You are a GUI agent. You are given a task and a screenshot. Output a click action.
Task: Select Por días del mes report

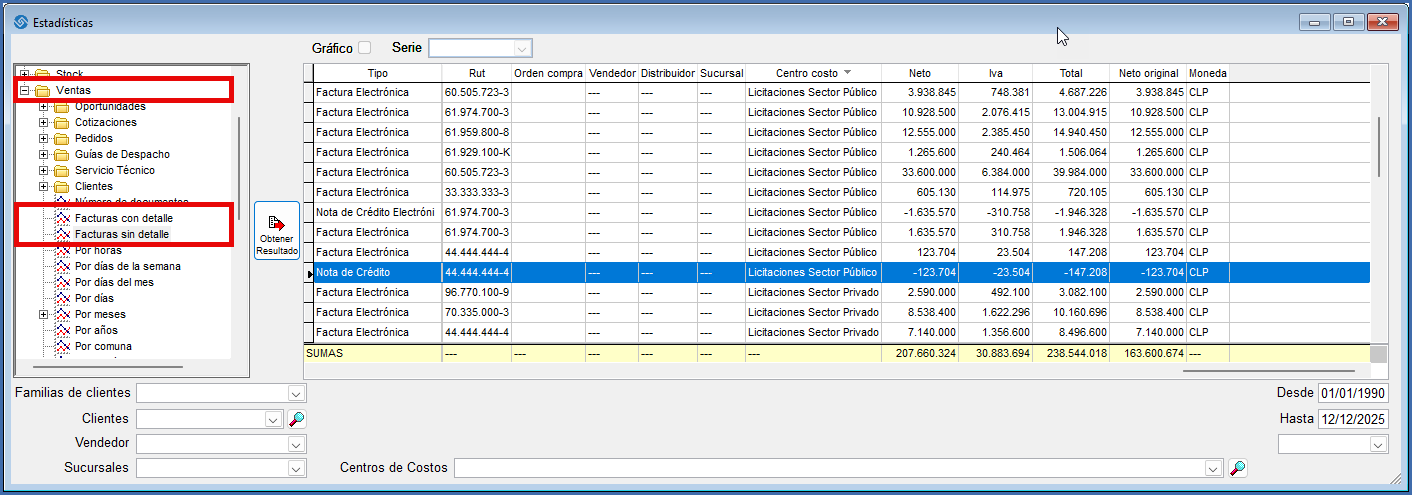114,282
